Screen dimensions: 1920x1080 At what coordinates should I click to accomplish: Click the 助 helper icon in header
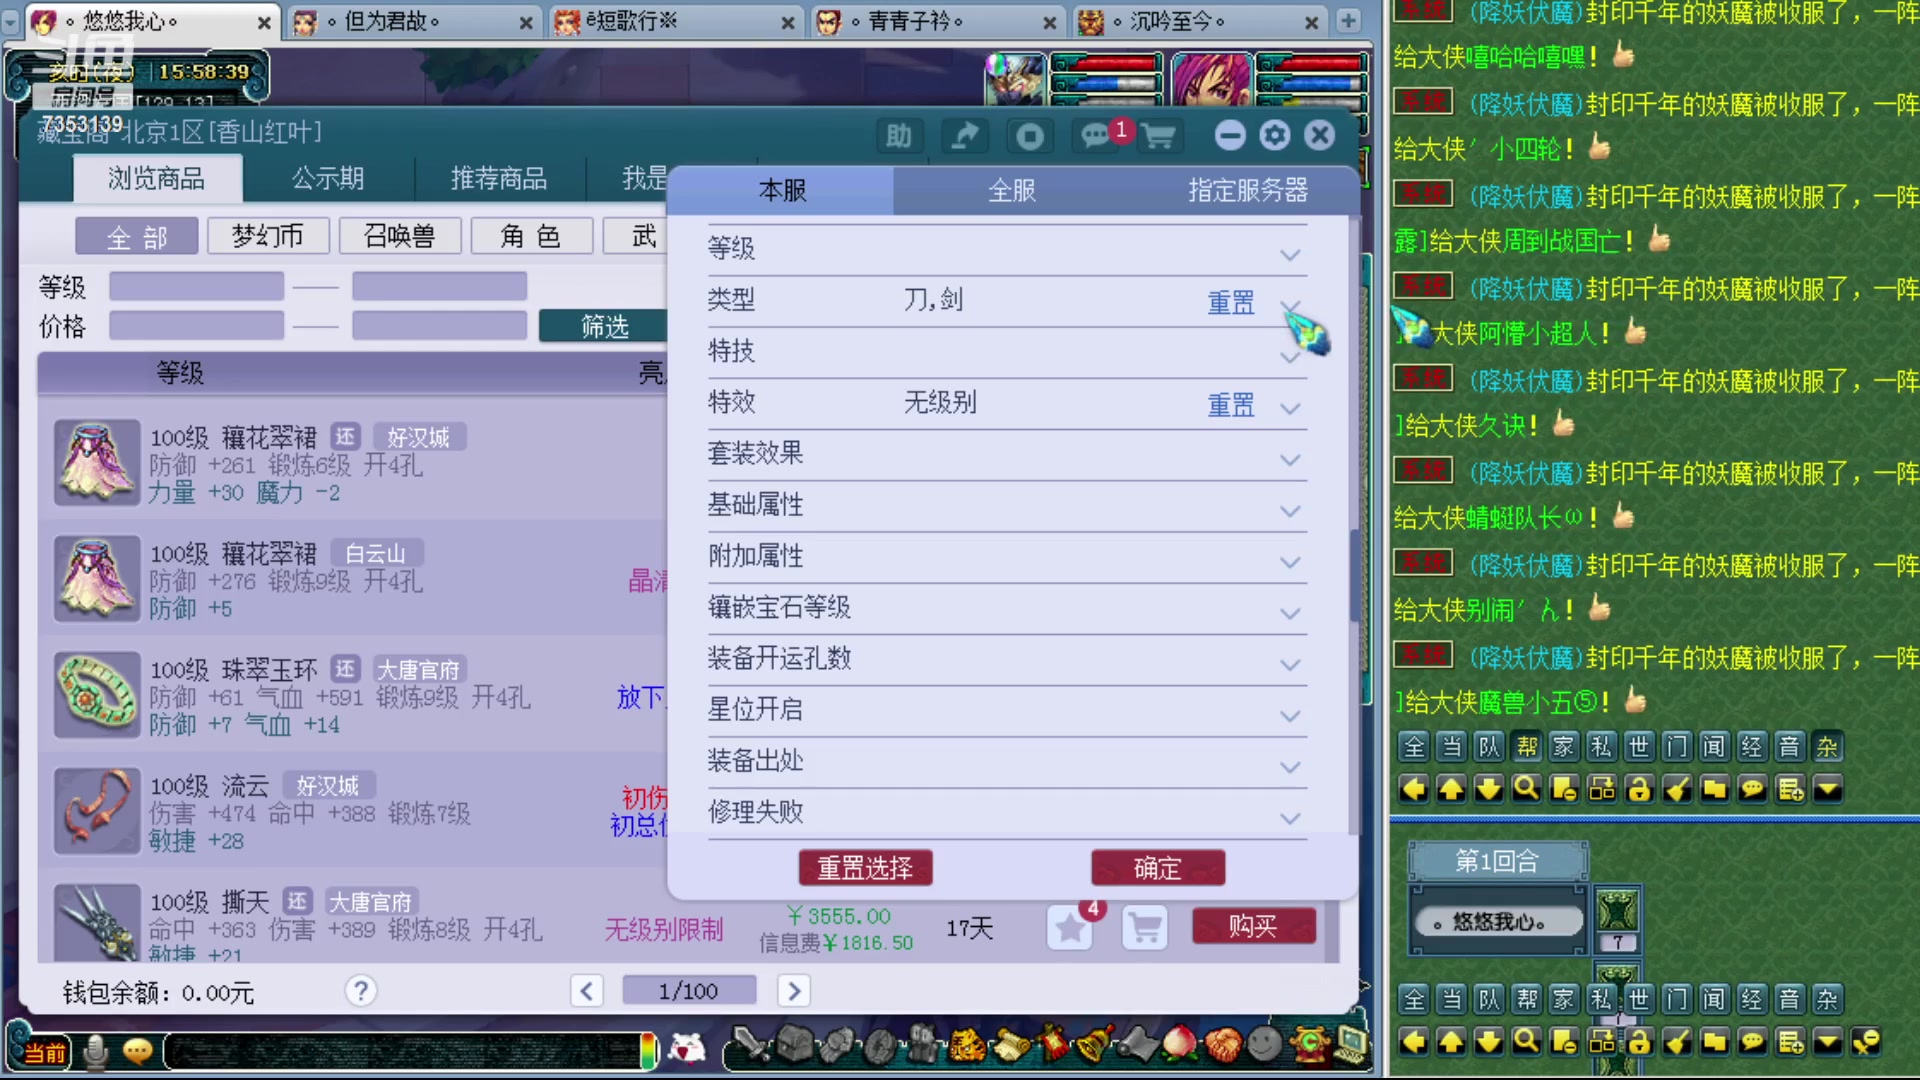[x=898, y=135]
